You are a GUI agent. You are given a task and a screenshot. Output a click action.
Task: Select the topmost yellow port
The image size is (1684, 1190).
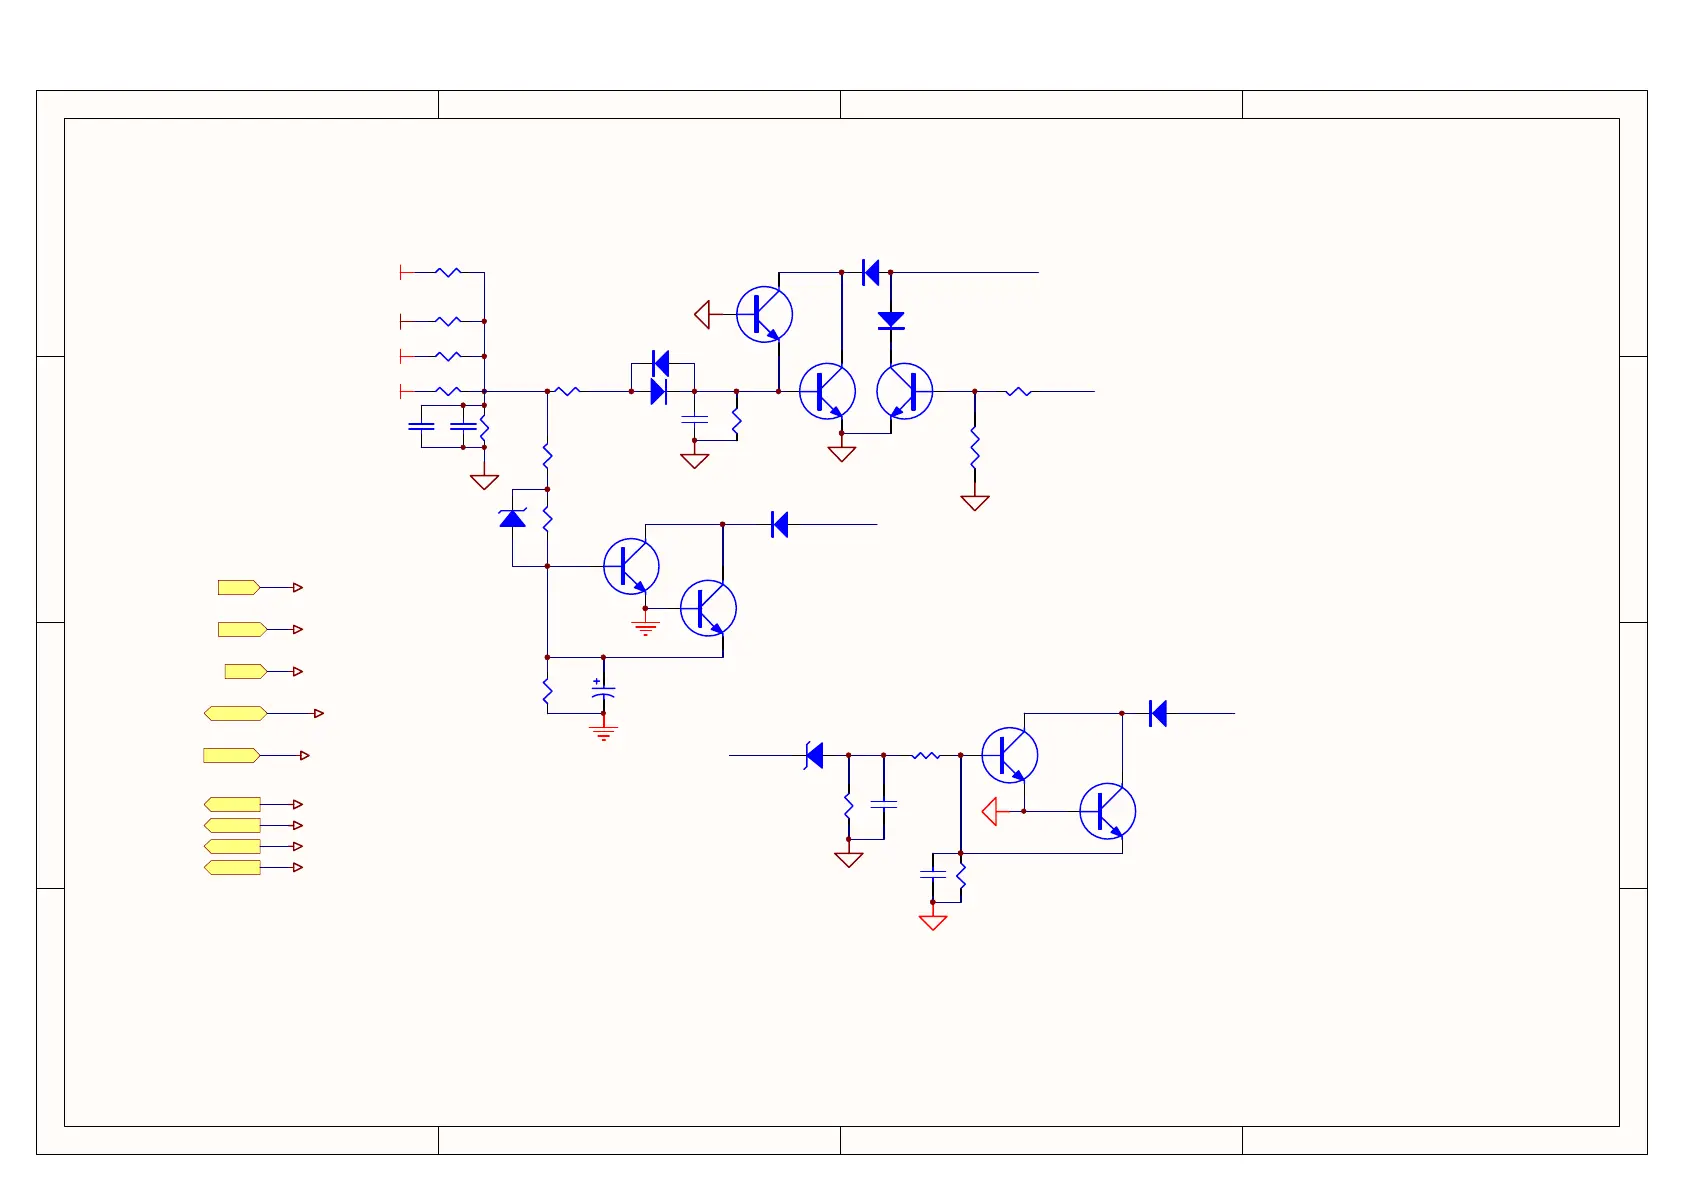tap(239, 587)
